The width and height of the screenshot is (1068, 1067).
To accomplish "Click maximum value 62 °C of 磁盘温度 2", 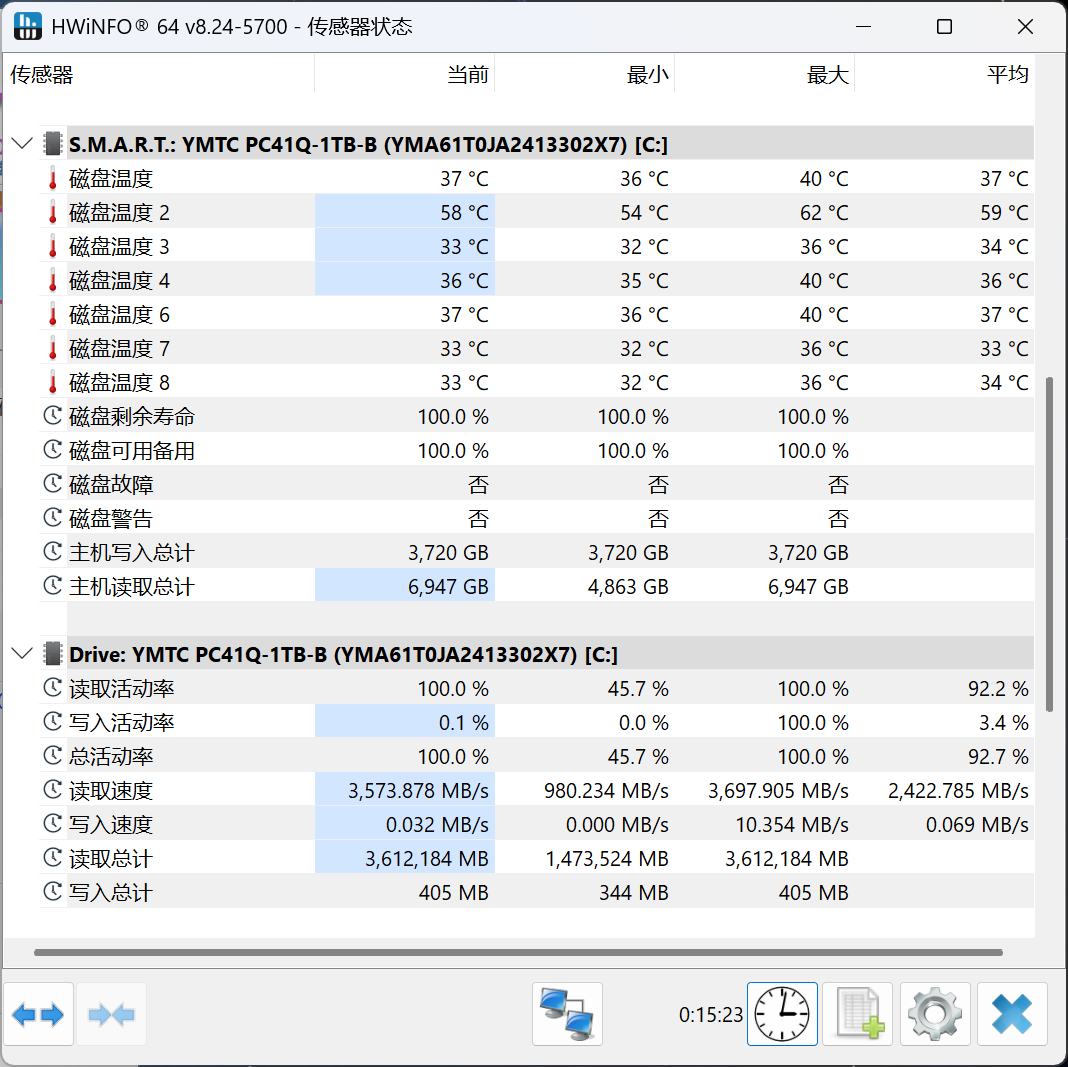I will click(824, 212).
